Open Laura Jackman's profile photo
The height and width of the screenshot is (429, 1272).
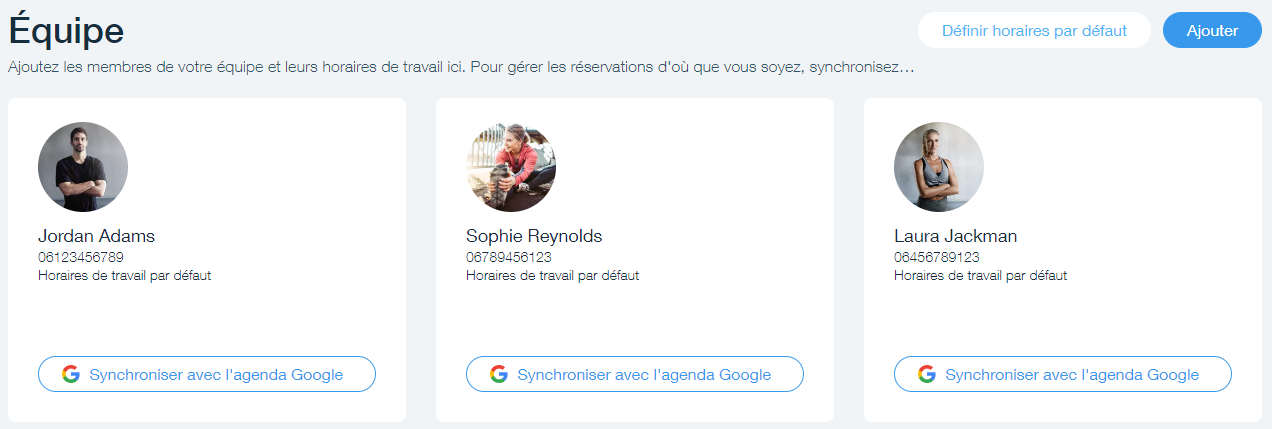(x=939, y=167)
